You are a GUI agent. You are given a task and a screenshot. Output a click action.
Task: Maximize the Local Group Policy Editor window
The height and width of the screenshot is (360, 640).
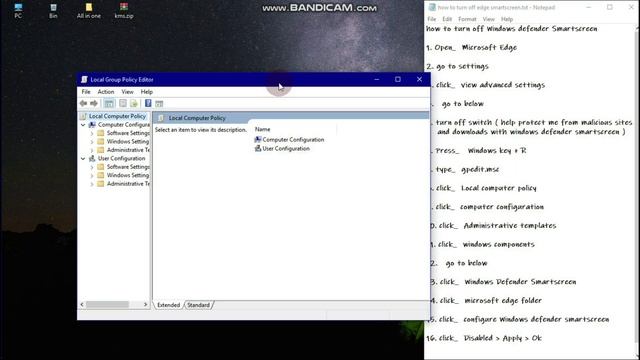click(x=398, y=80)
